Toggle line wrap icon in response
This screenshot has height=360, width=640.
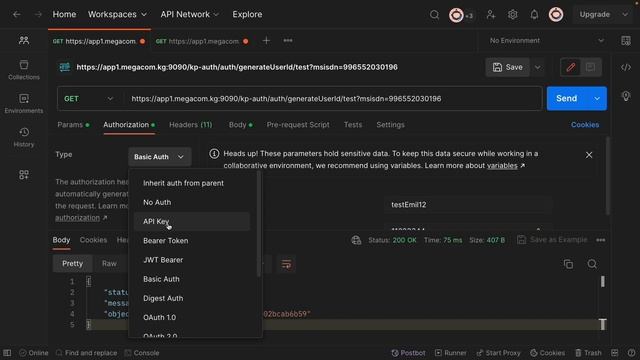coord(286,264)
